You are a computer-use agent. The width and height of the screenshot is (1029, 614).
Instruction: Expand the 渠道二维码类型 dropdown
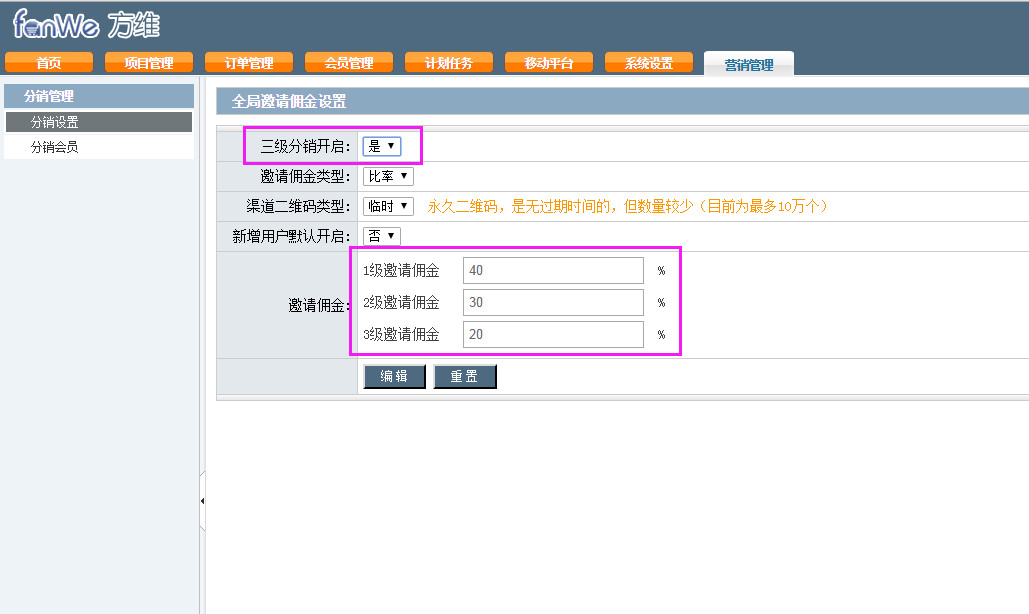(x=388, y=206)
